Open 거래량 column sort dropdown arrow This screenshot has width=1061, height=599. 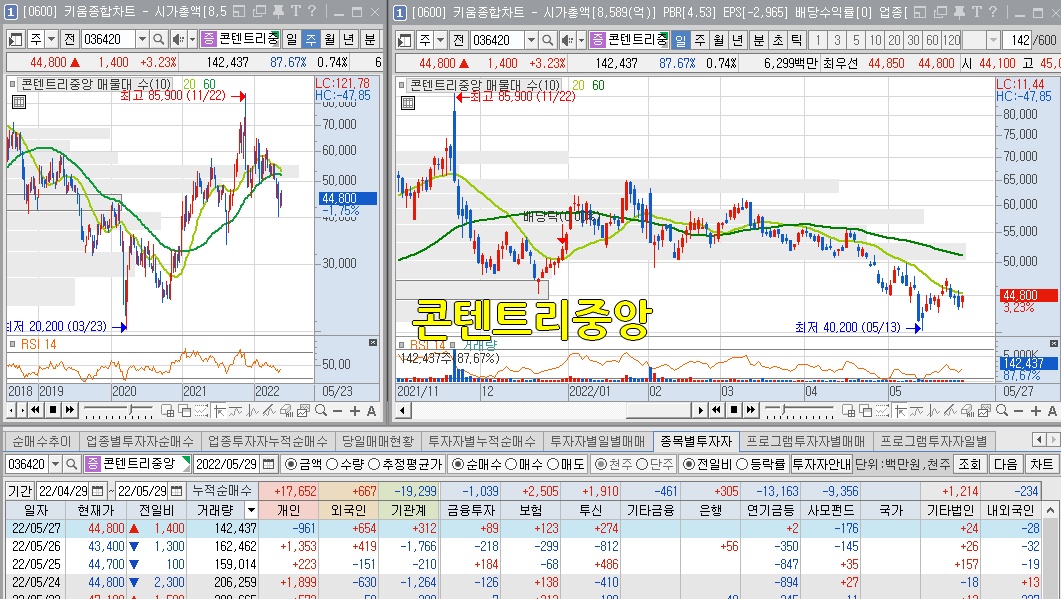click(250, 510)
